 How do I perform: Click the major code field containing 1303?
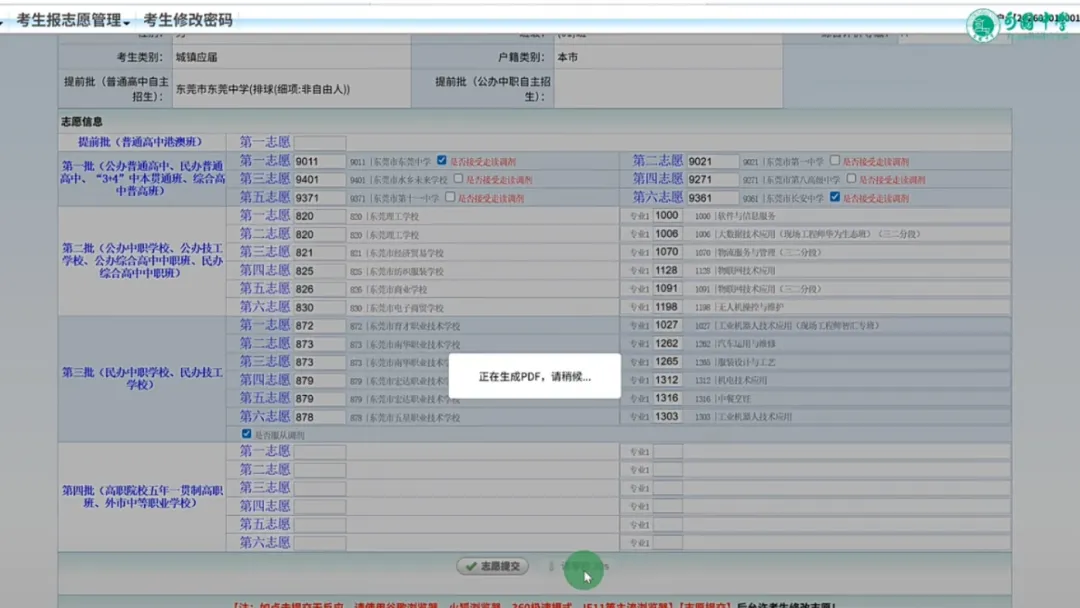[667, 417]
